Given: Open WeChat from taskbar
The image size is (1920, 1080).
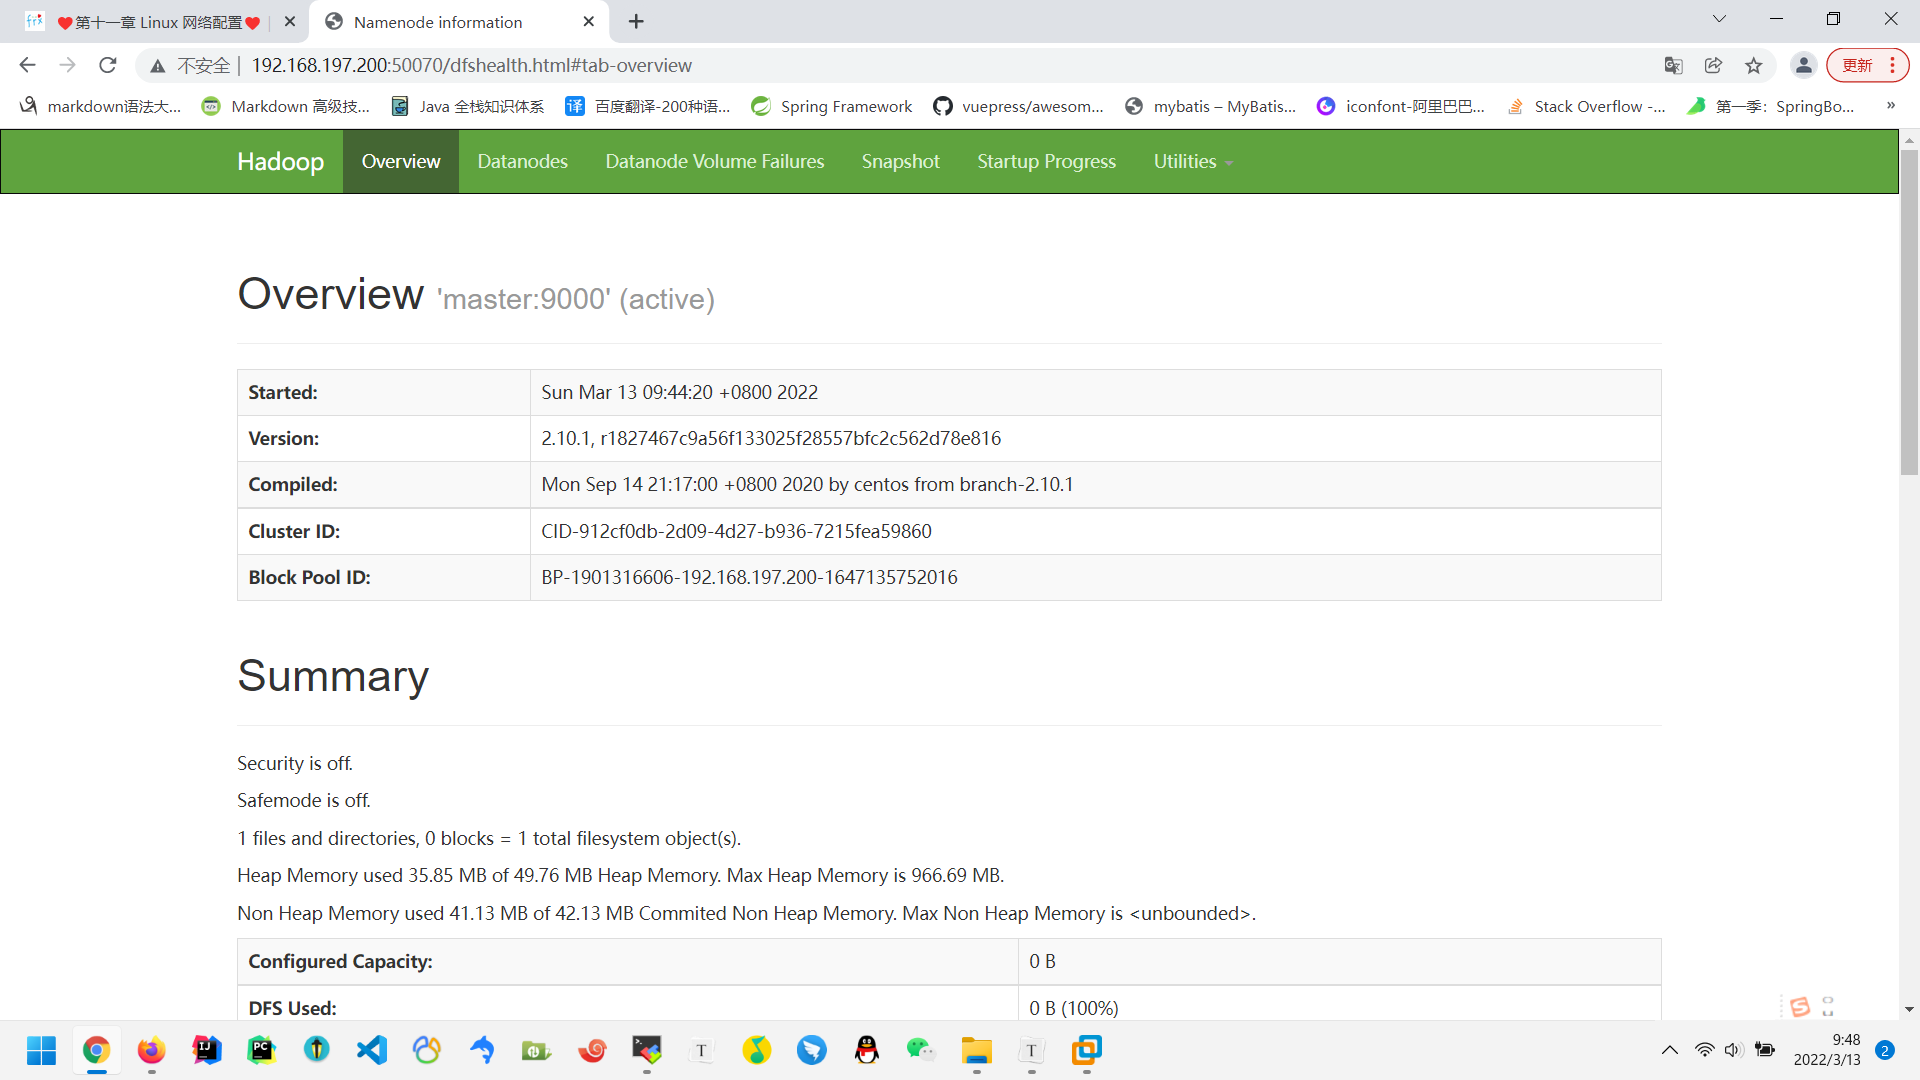Looking at the screenshot, I should click(x=921, y=1050).
